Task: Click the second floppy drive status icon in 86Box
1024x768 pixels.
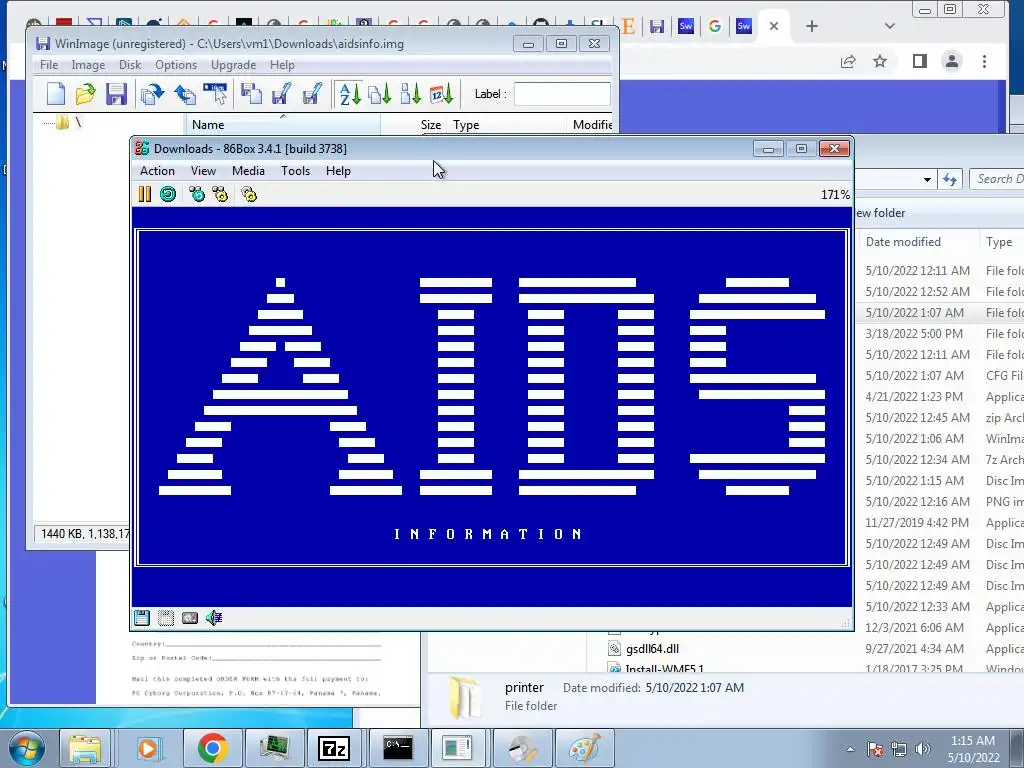Action: coord(166,618)
